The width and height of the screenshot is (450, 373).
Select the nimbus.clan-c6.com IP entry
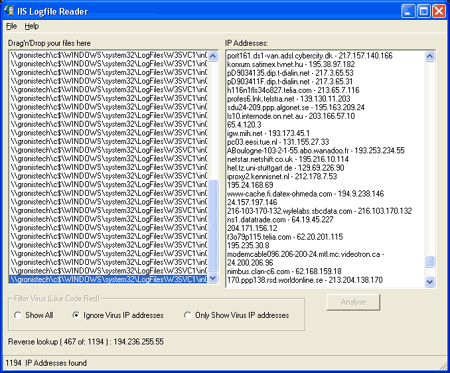284,271
